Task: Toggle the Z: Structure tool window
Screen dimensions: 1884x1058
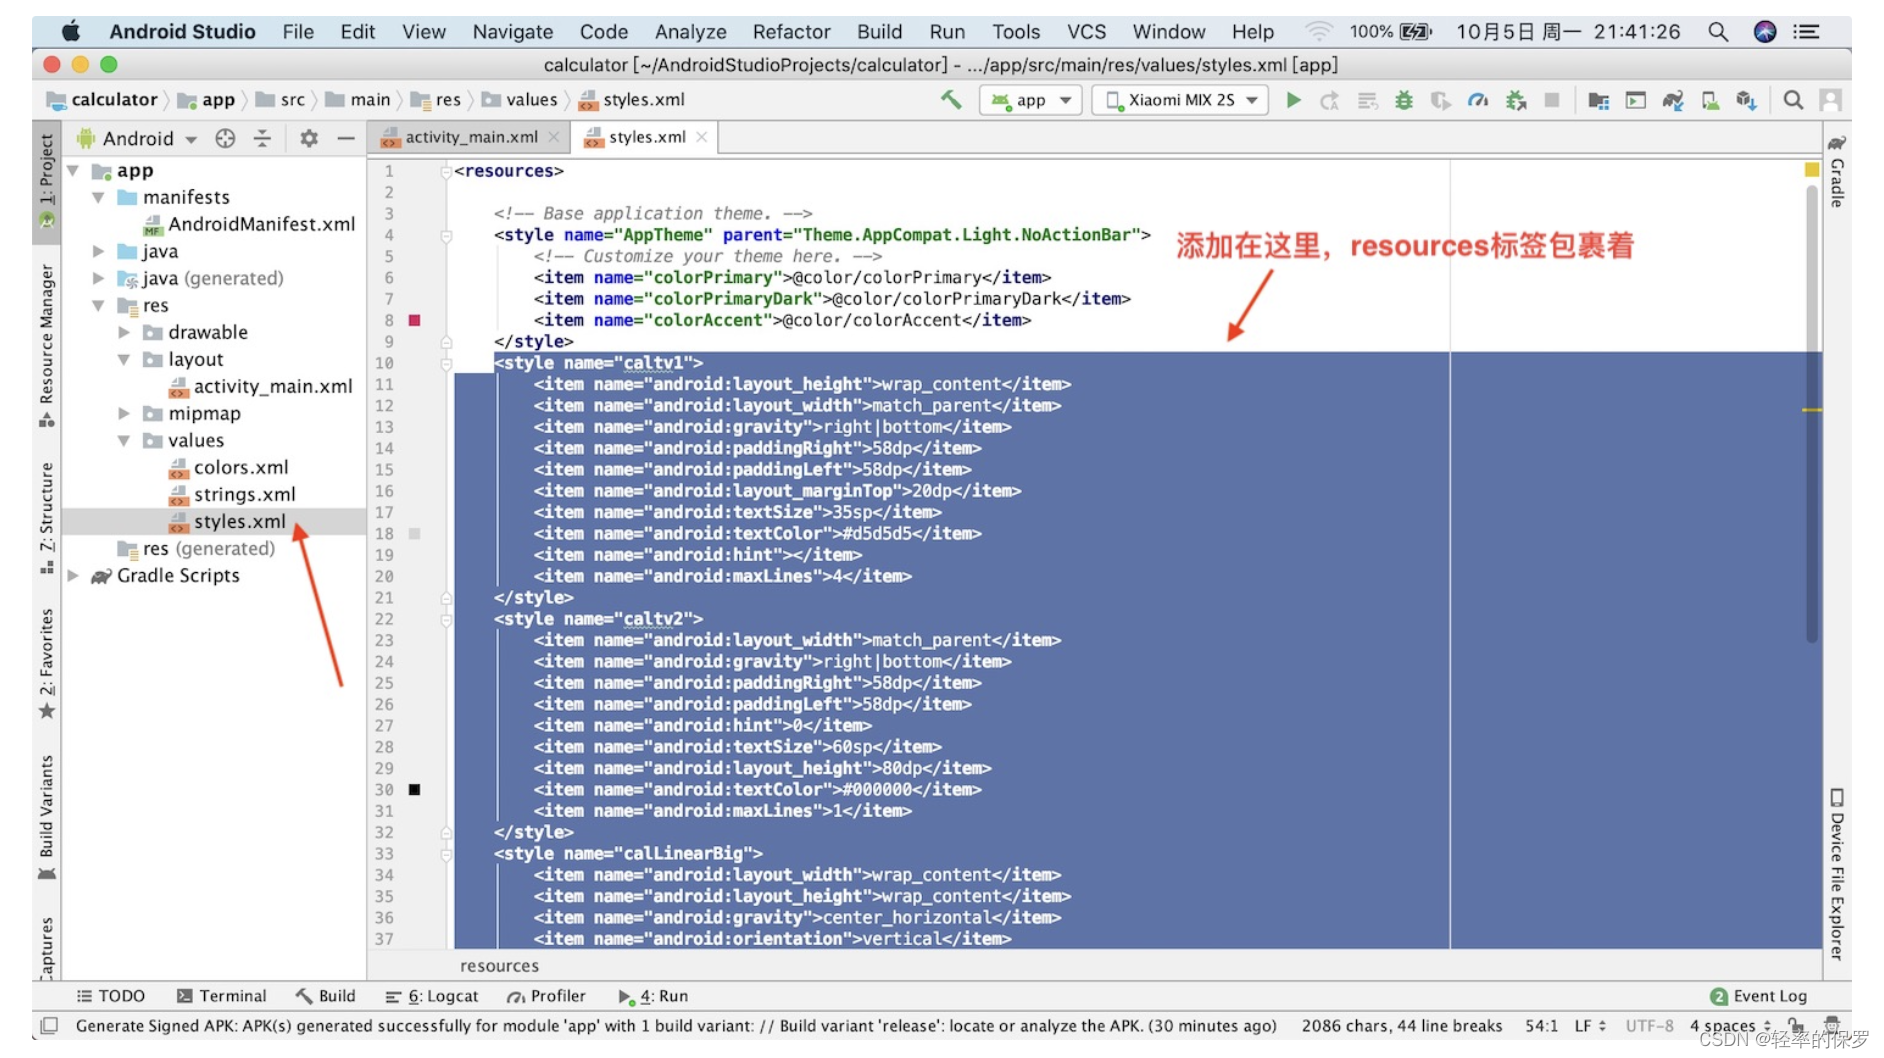Action: (46, 517)
